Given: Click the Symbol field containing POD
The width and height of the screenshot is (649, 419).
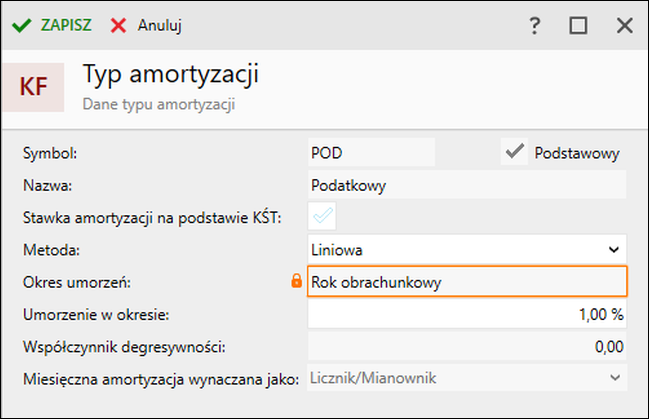Looking at the screenshot, I should click(371, 152).
